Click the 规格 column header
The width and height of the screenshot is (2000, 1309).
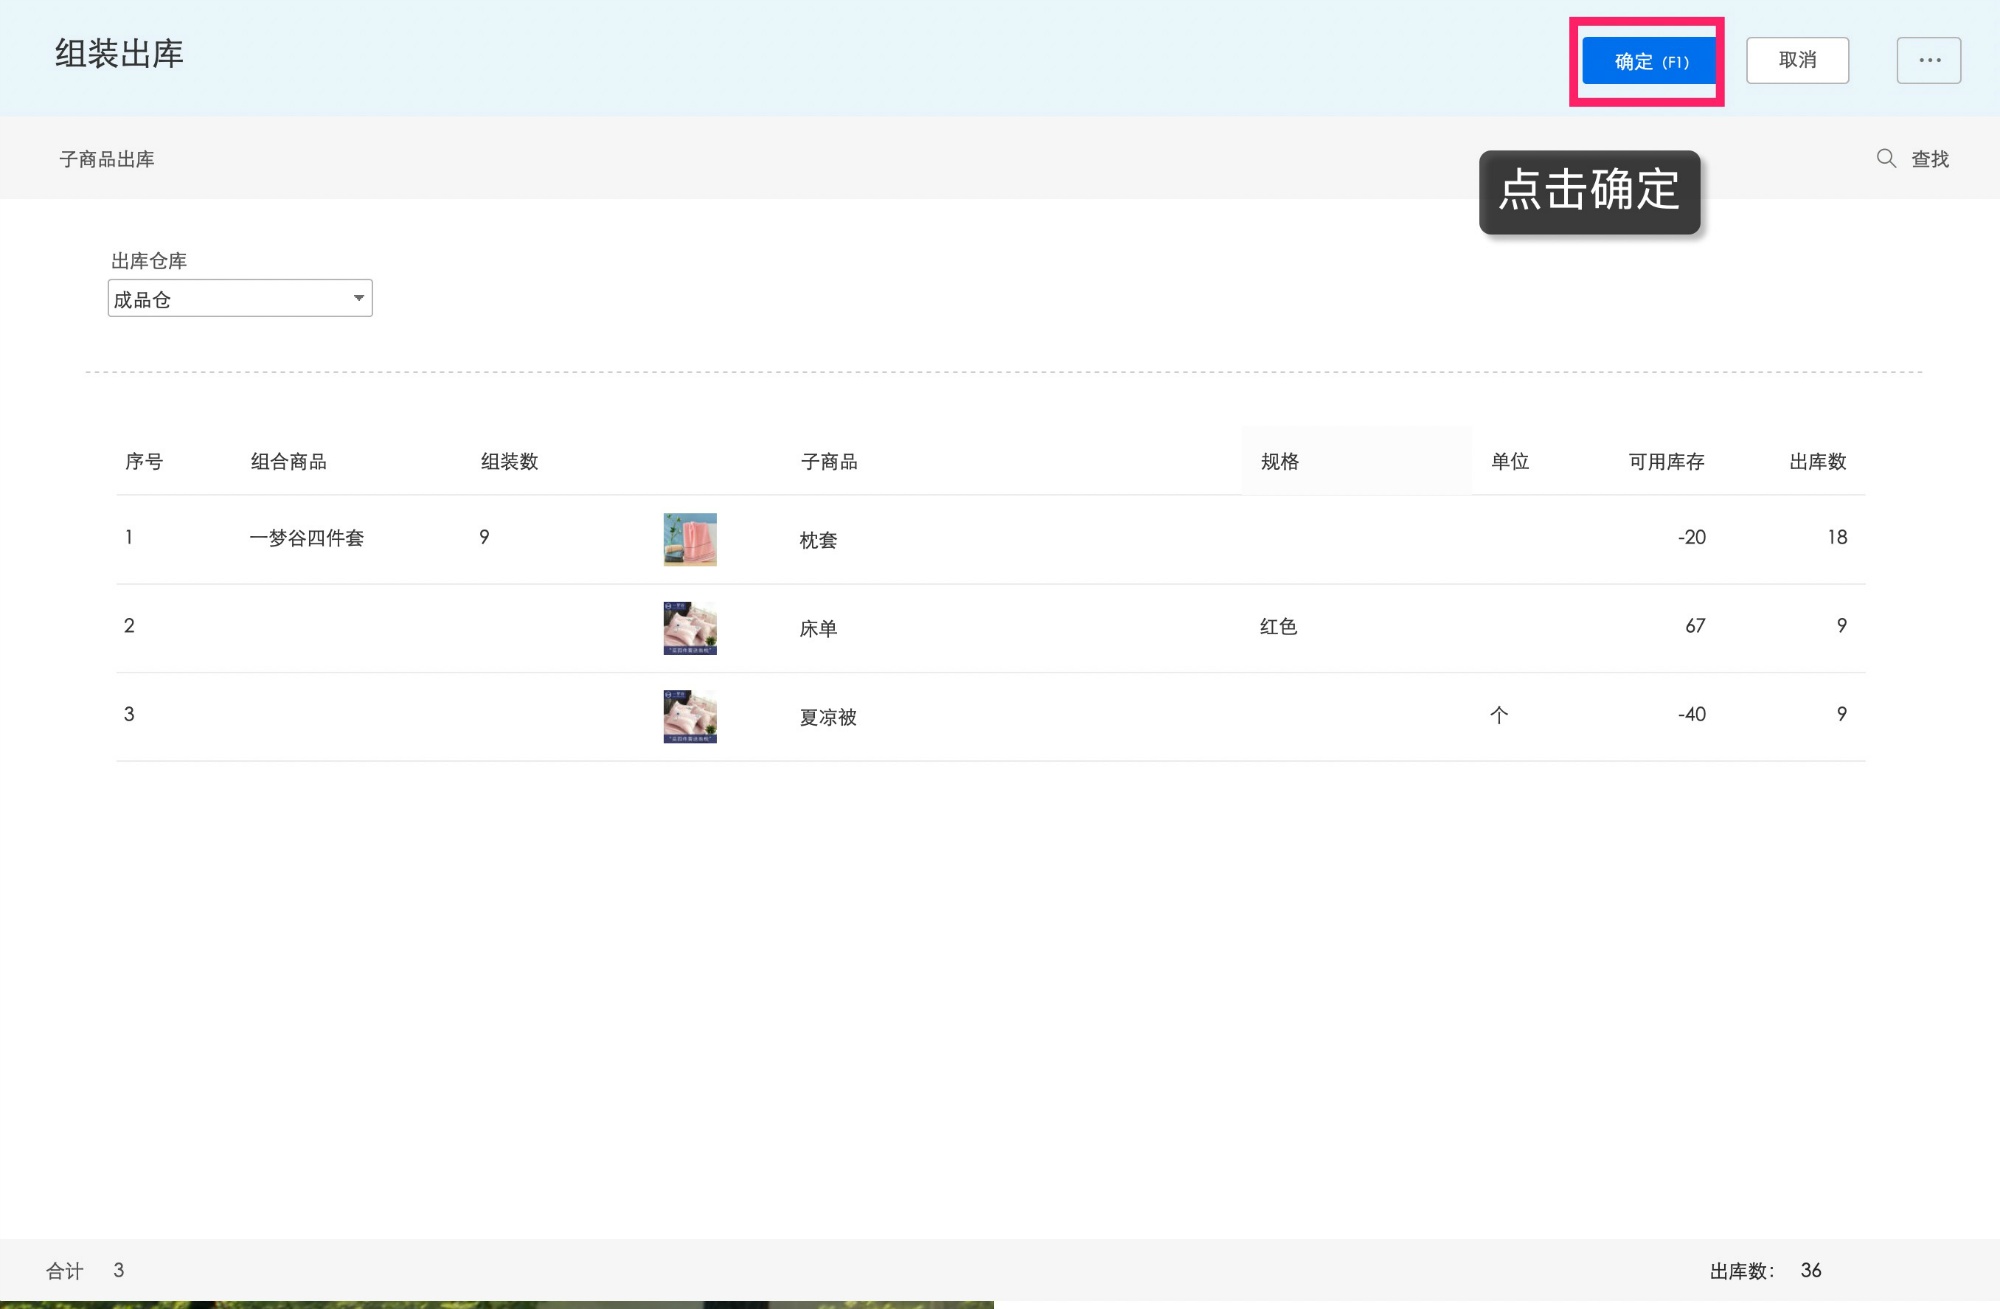coord(1279,461)
